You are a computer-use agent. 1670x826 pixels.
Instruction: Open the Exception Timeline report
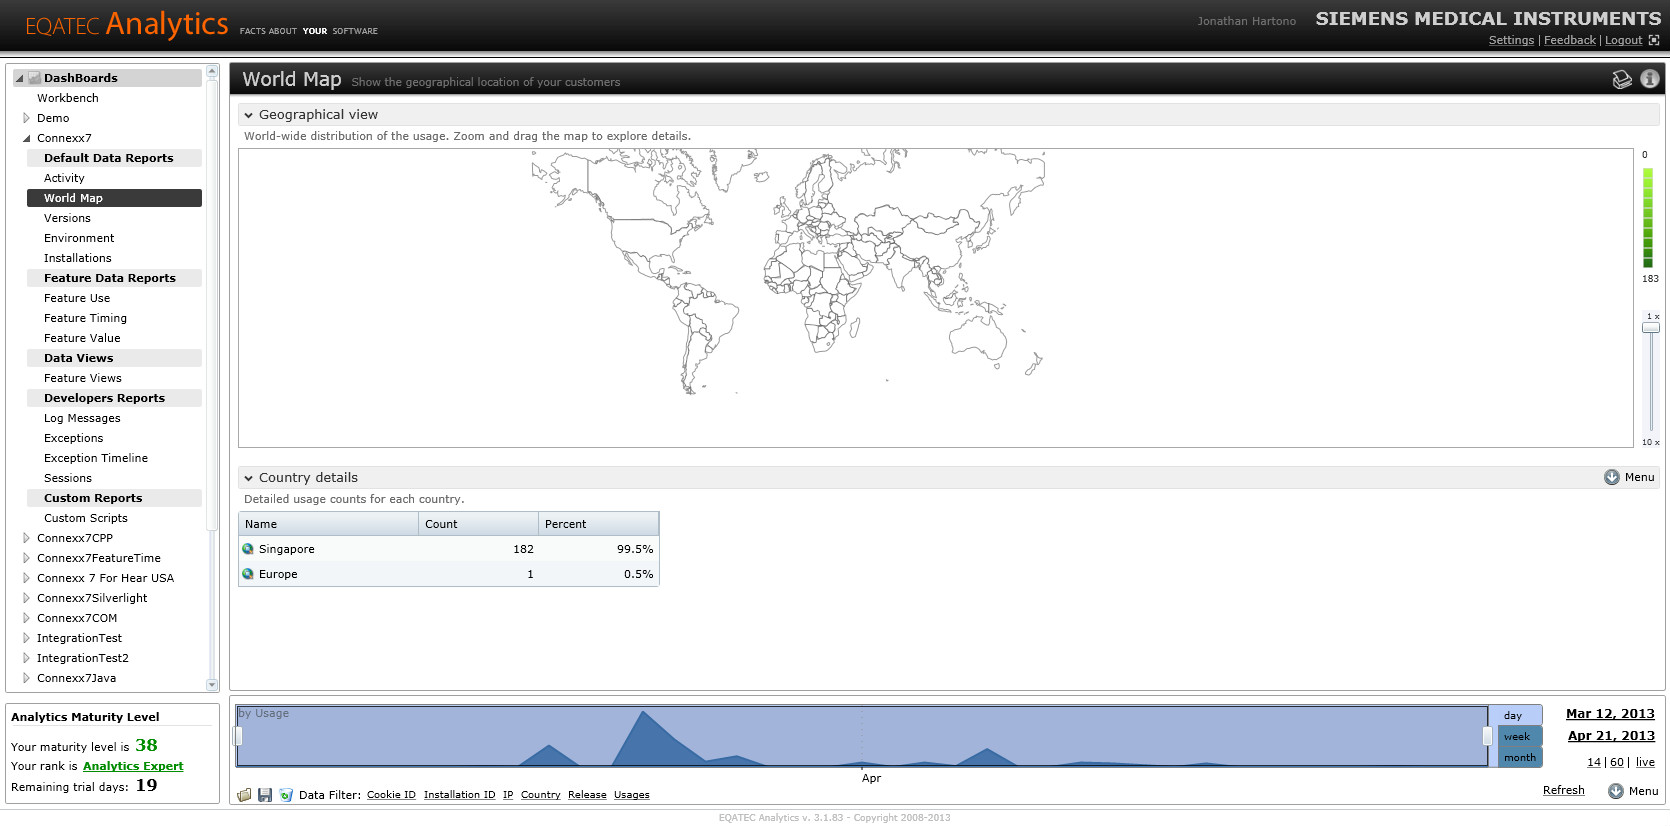click(x=96, y=458)
